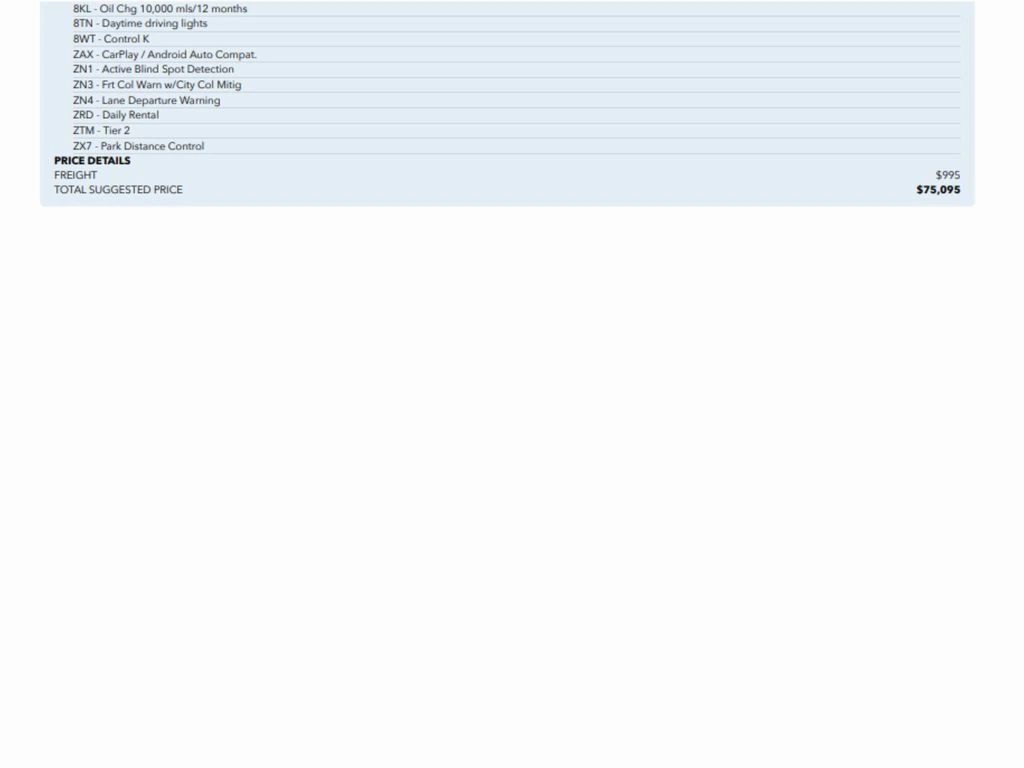This screenshot has height=768, width=1024.
Task: Click the ZN3 option code
Action: (83, 85)
